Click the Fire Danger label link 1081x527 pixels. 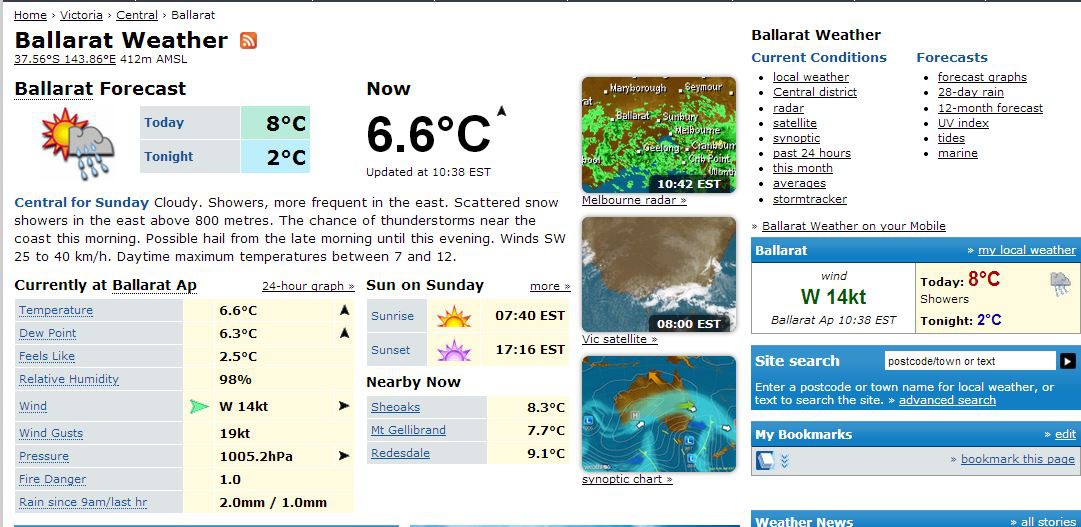[x=52, y=479]
